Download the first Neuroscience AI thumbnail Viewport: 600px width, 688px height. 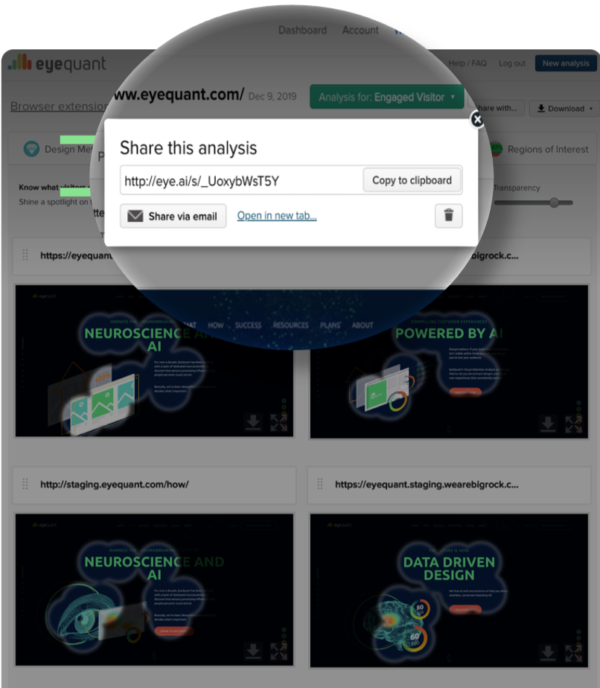click(253, 422)
